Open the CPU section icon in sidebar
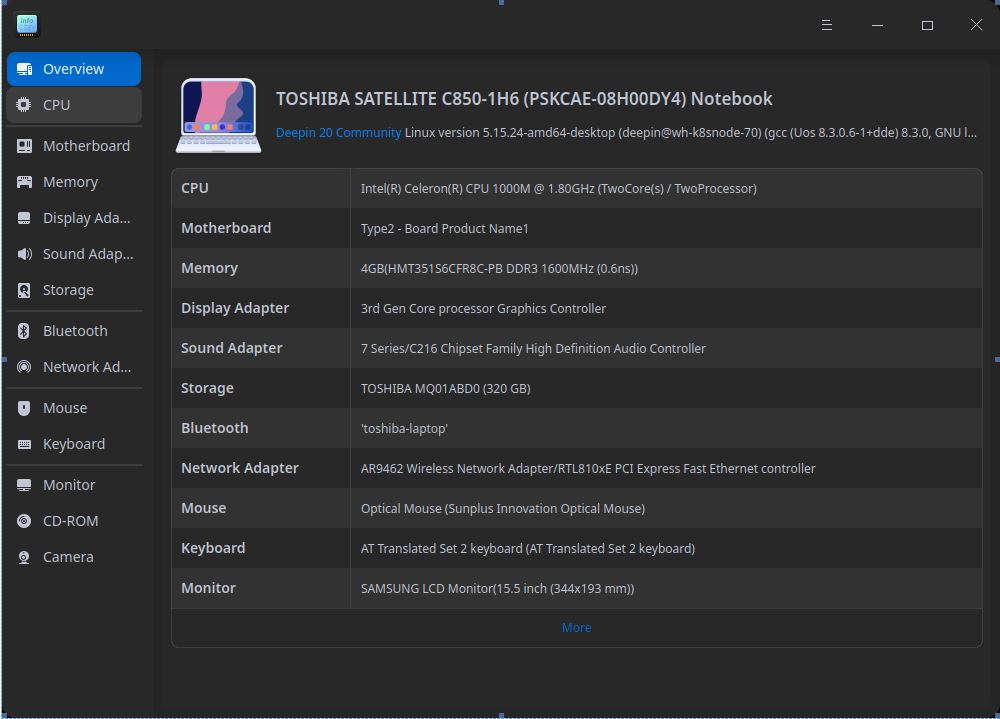The width and height of the screenshot is (1000, 719). [x=24, y=105]
